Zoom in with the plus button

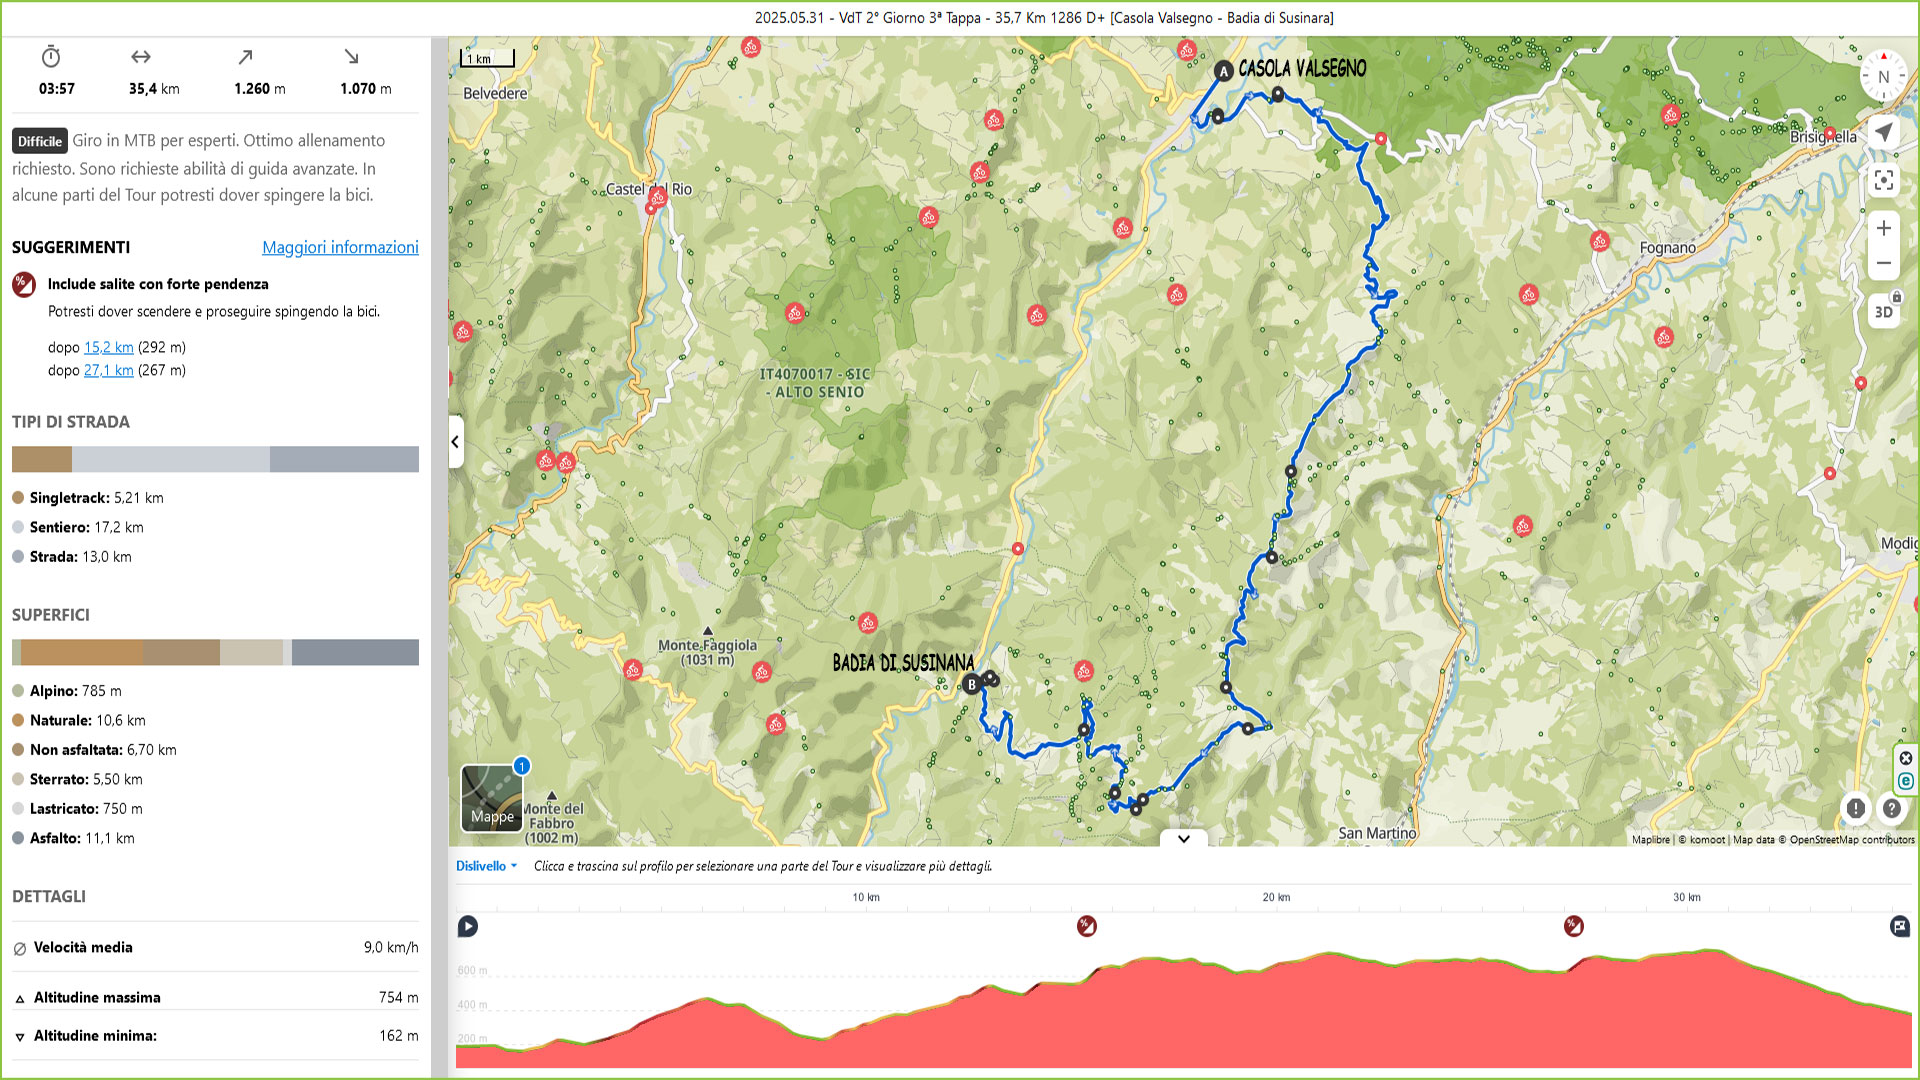(x=1883, y=228)
